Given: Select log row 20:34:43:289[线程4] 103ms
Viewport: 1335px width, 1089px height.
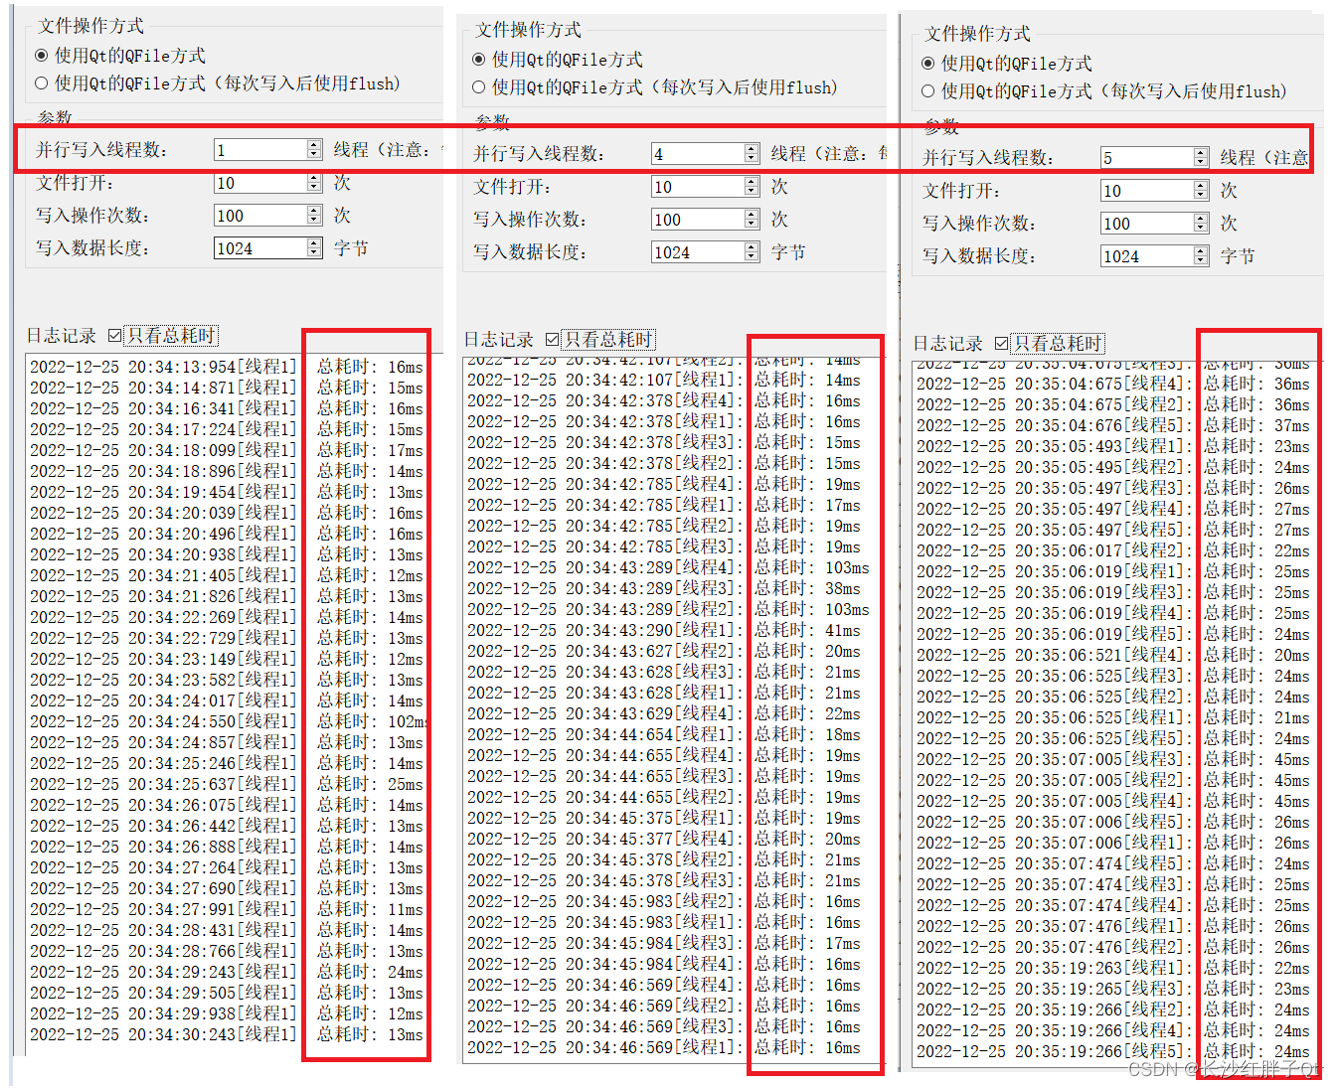Looking at the screenshot, I should click(668, 568).
